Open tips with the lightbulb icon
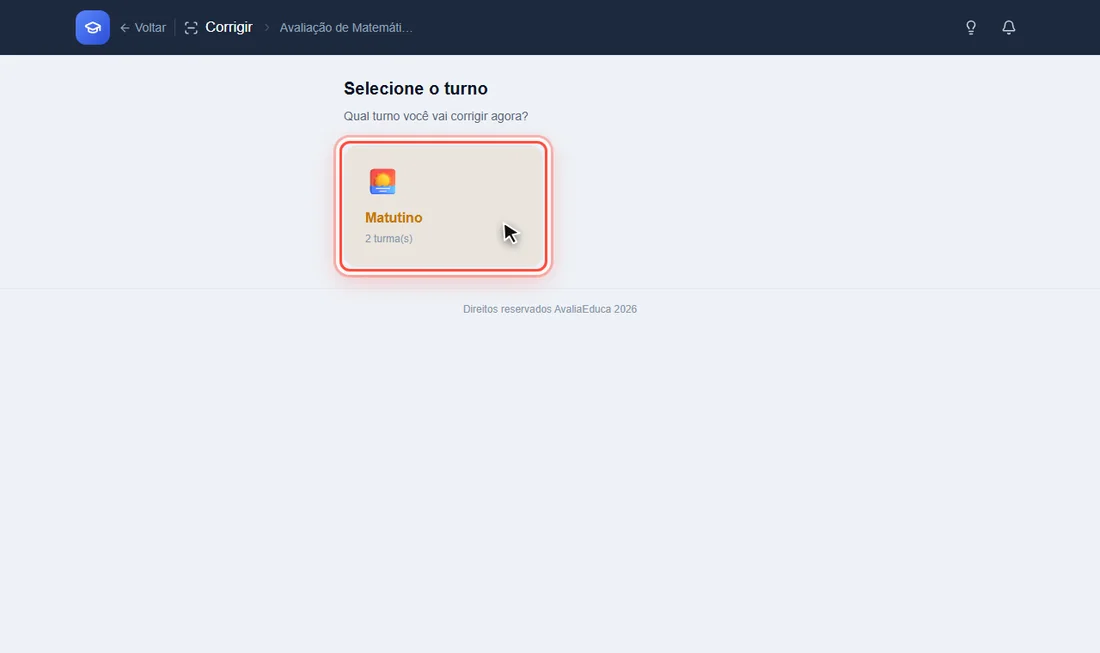Image resolution: width=1100 pixels, height=653 pixels. 971,27
